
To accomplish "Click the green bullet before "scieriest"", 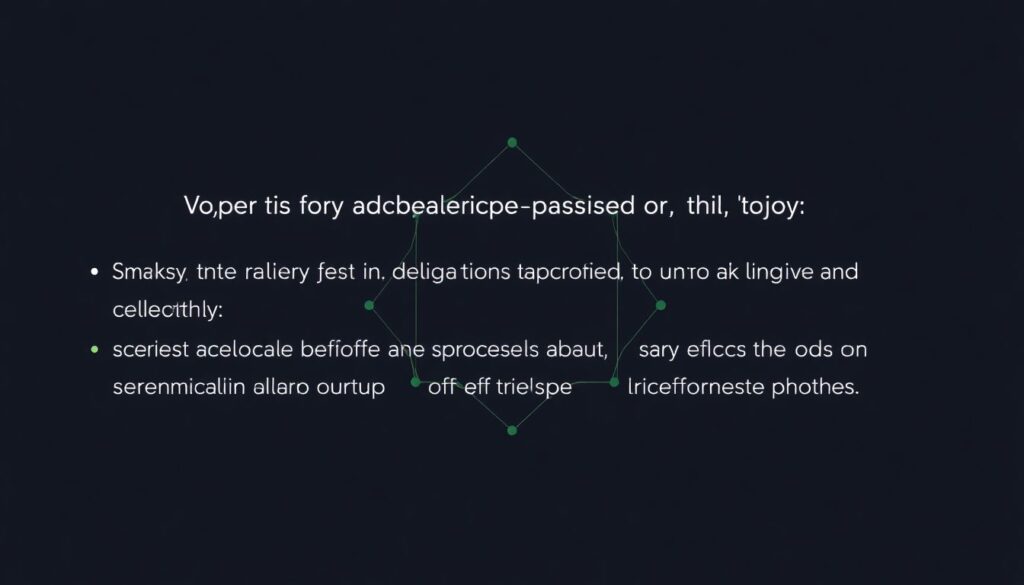I will point(94,350).
